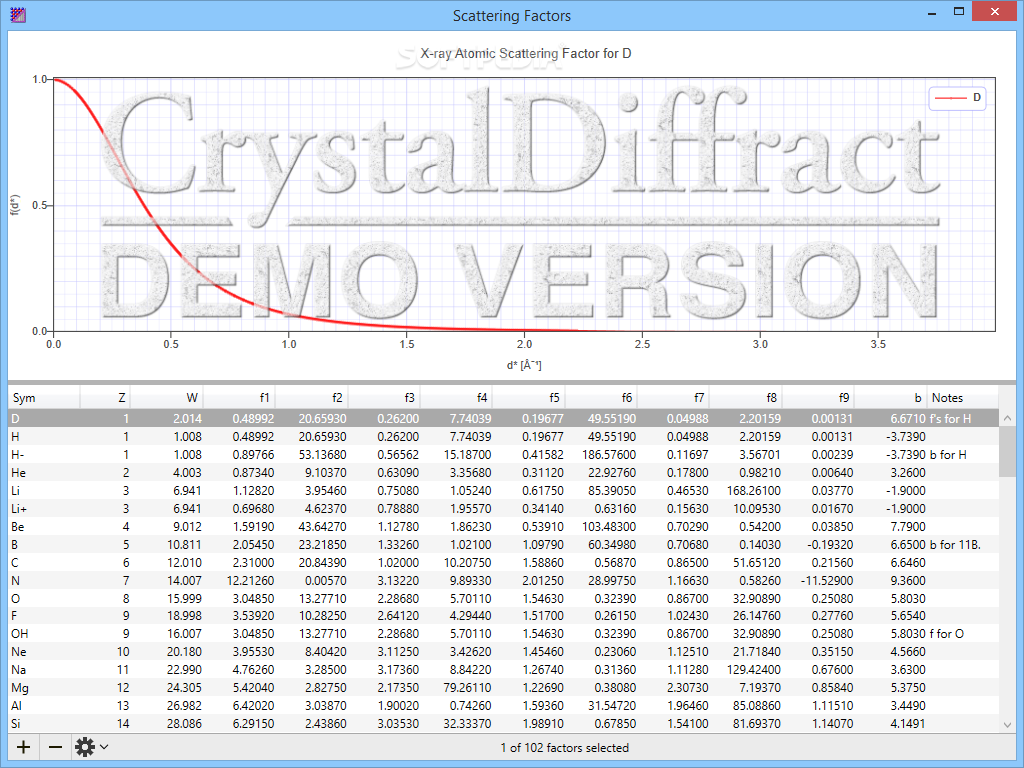This screenshot has height=768, width=1024.
Task: Select the H- row in table
Action: [x=504, y=455]
